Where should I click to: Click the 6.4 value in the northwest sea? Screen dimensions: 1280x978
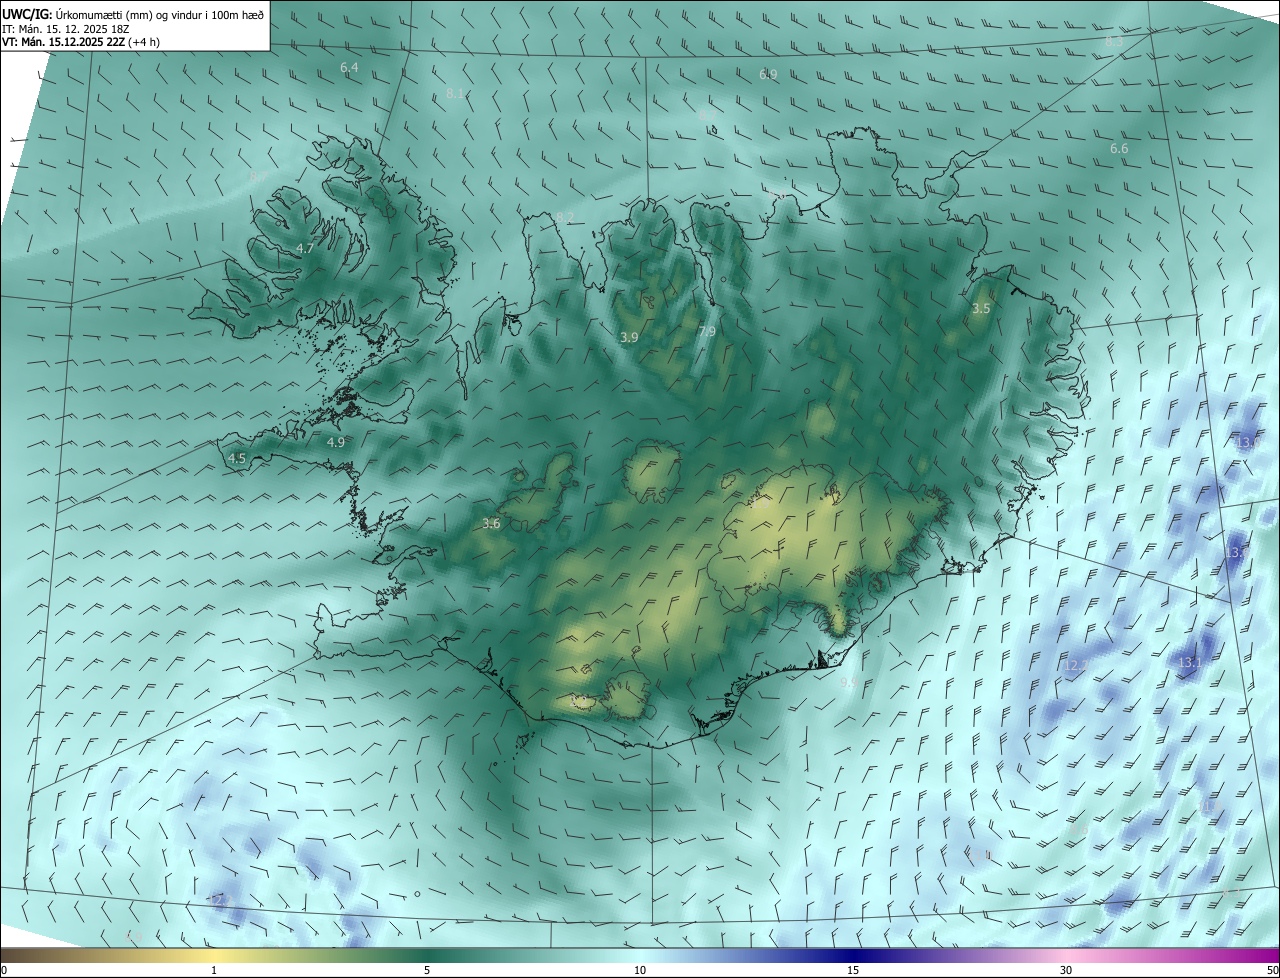click(349, 67)
